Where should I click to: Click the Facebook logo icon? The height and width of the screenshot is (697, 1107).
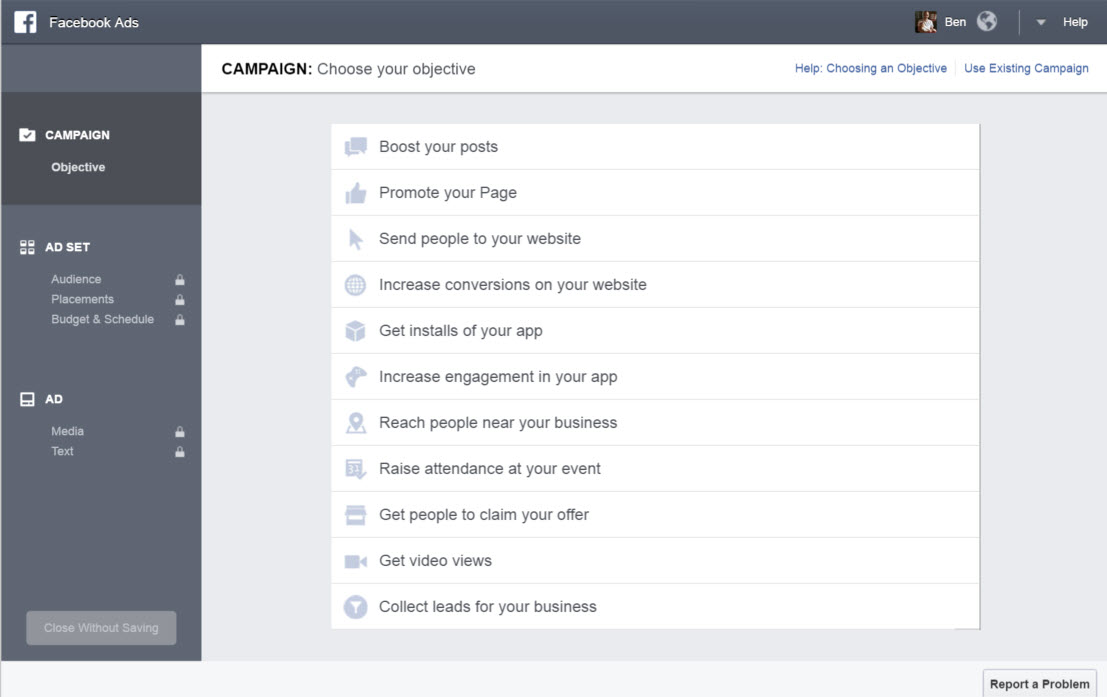25,22
